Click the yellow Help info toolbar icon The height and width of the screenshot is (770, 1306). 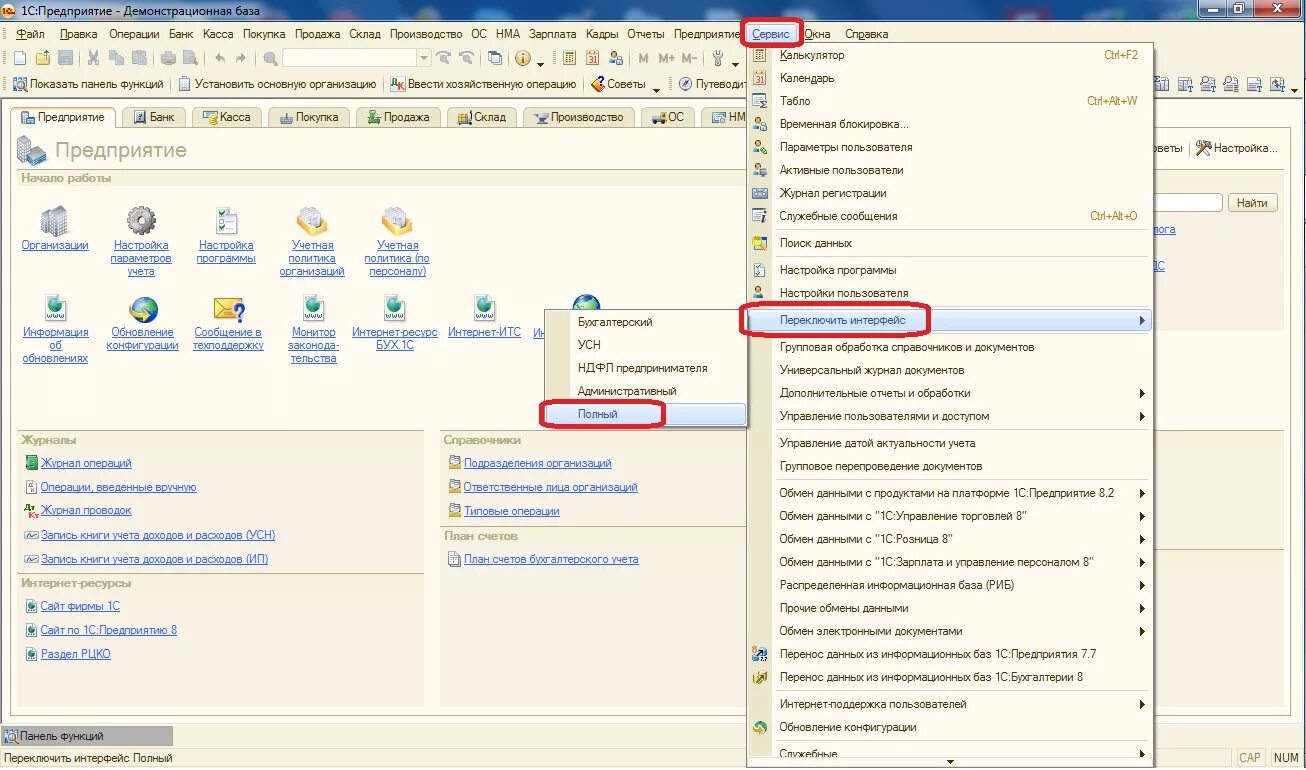point(522,58)
